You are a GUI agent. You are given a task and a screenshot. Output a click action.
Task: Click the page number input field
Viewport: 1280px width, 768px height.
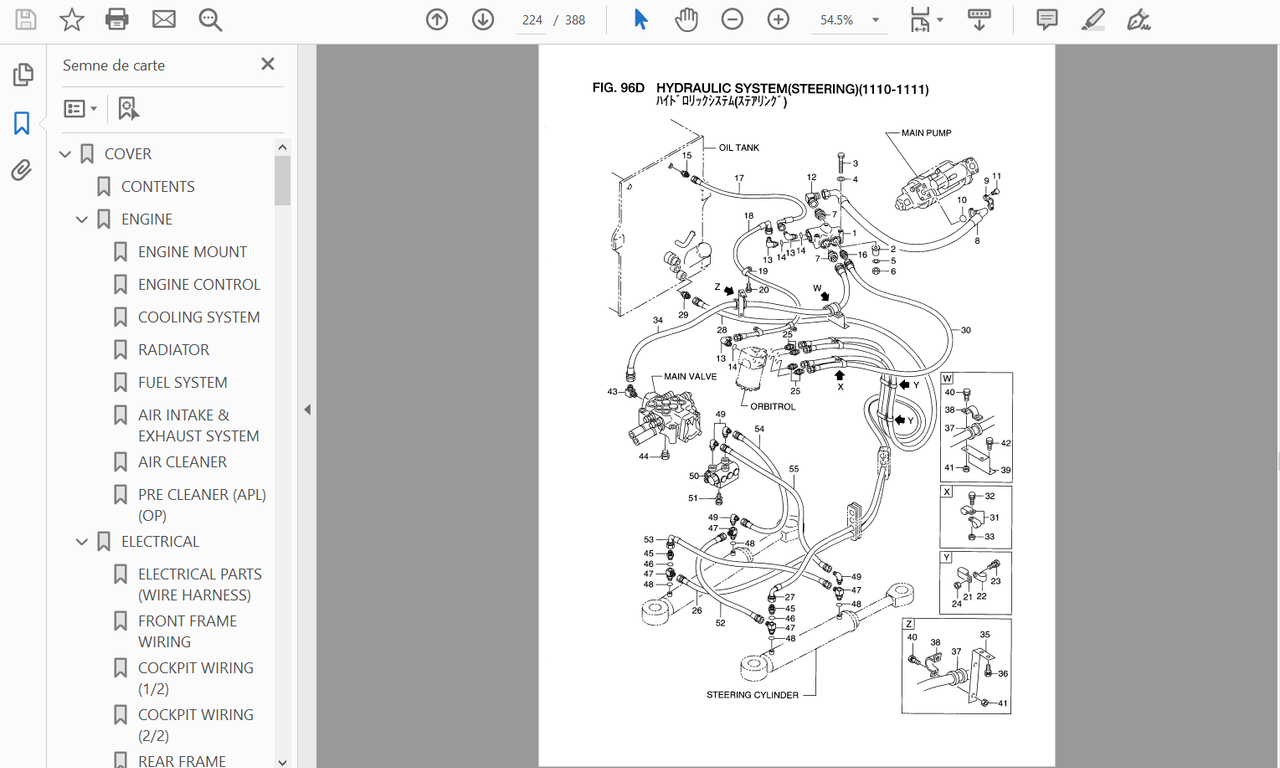(532, 20)
